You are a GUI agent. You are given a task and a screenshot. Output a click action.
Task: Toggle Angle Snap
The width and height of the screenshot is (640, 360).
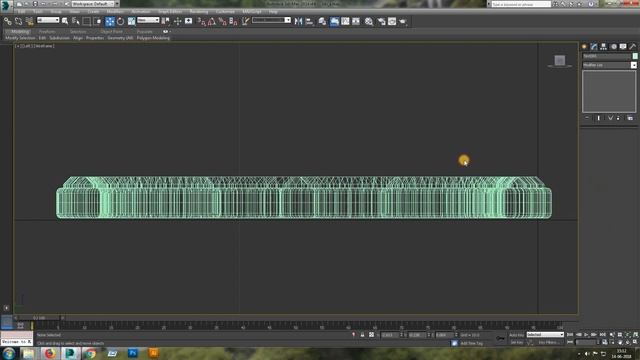coord(212,21)
